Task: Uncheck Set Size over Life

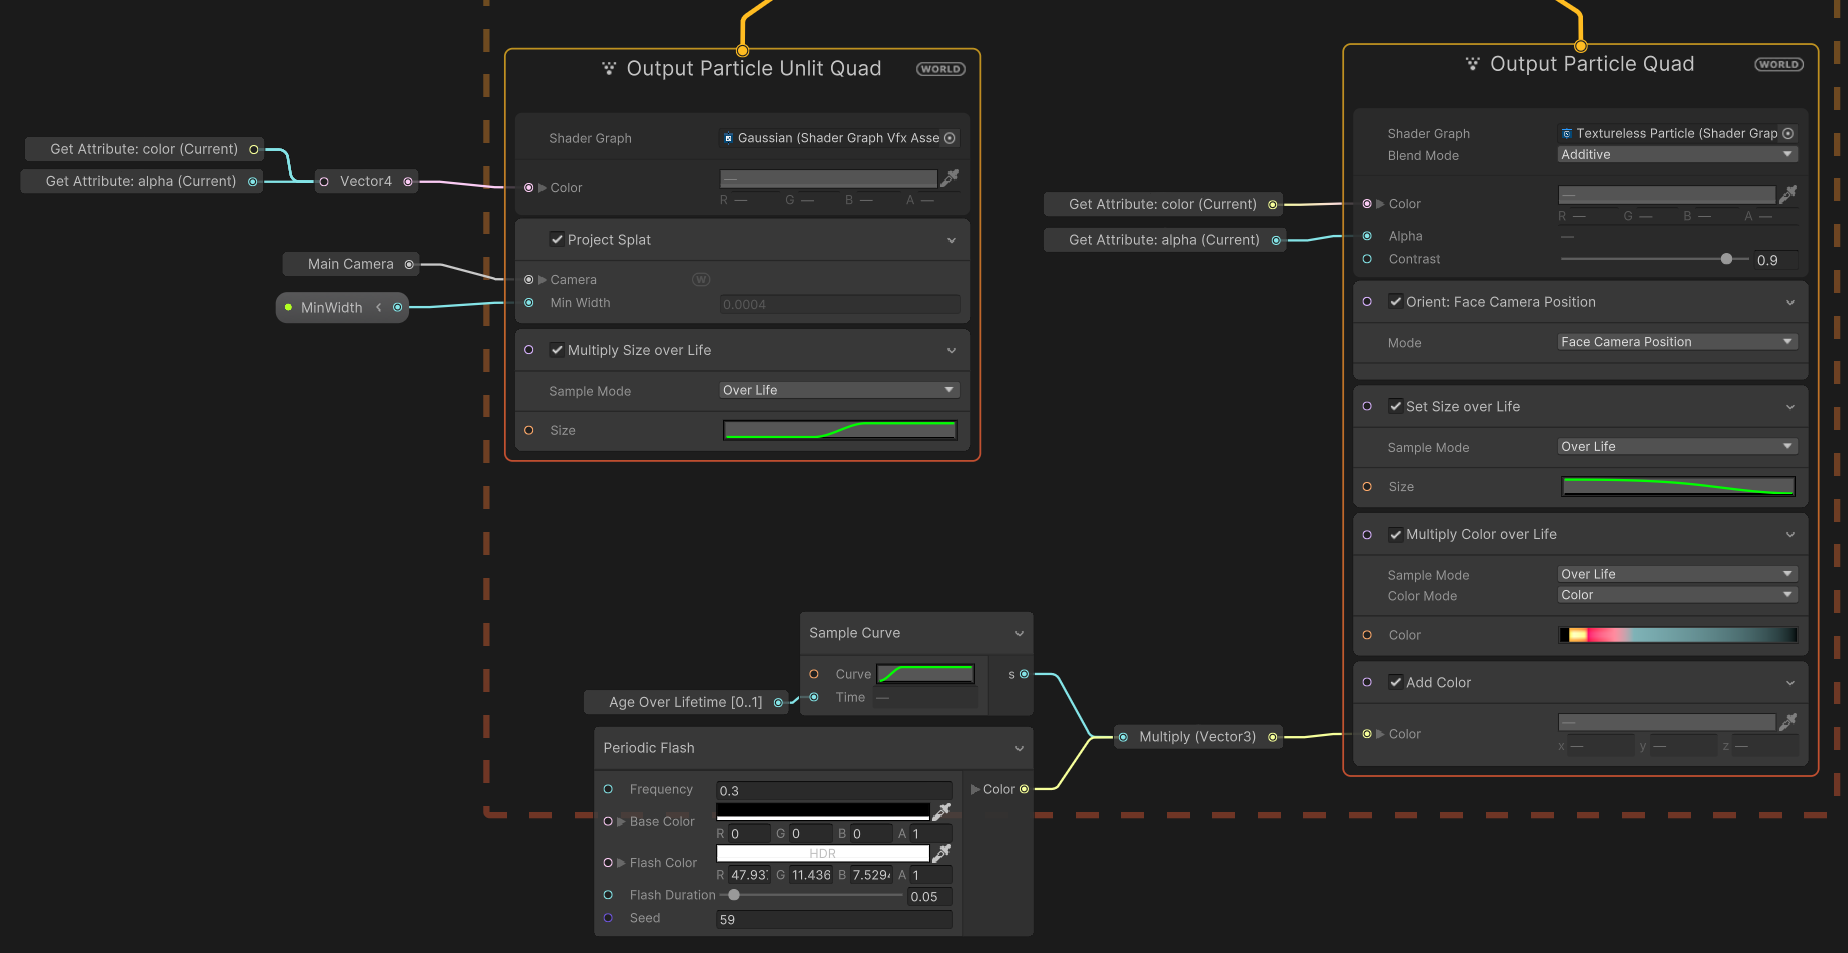Action: point(1396,406)
